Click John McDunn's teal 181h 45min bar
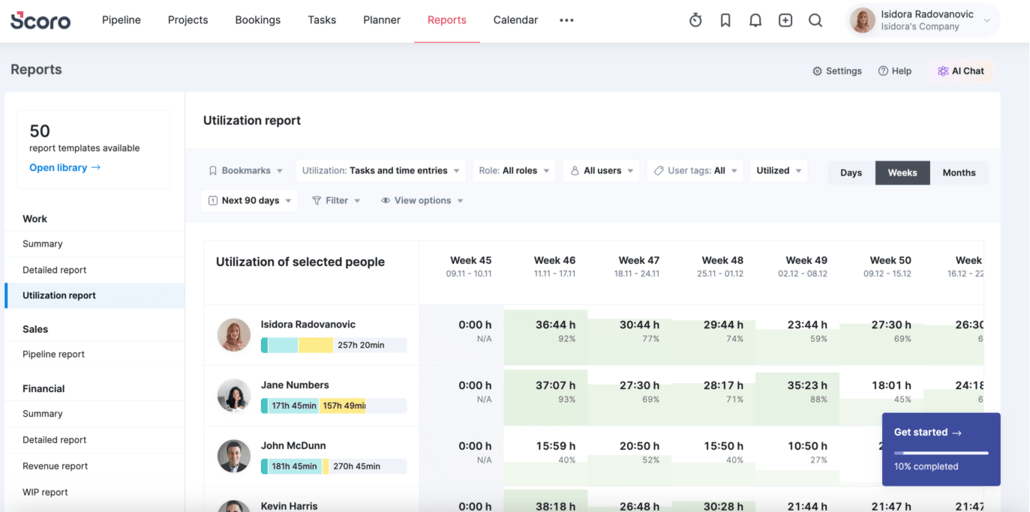 pyautogui.click(x=294, y=466)
